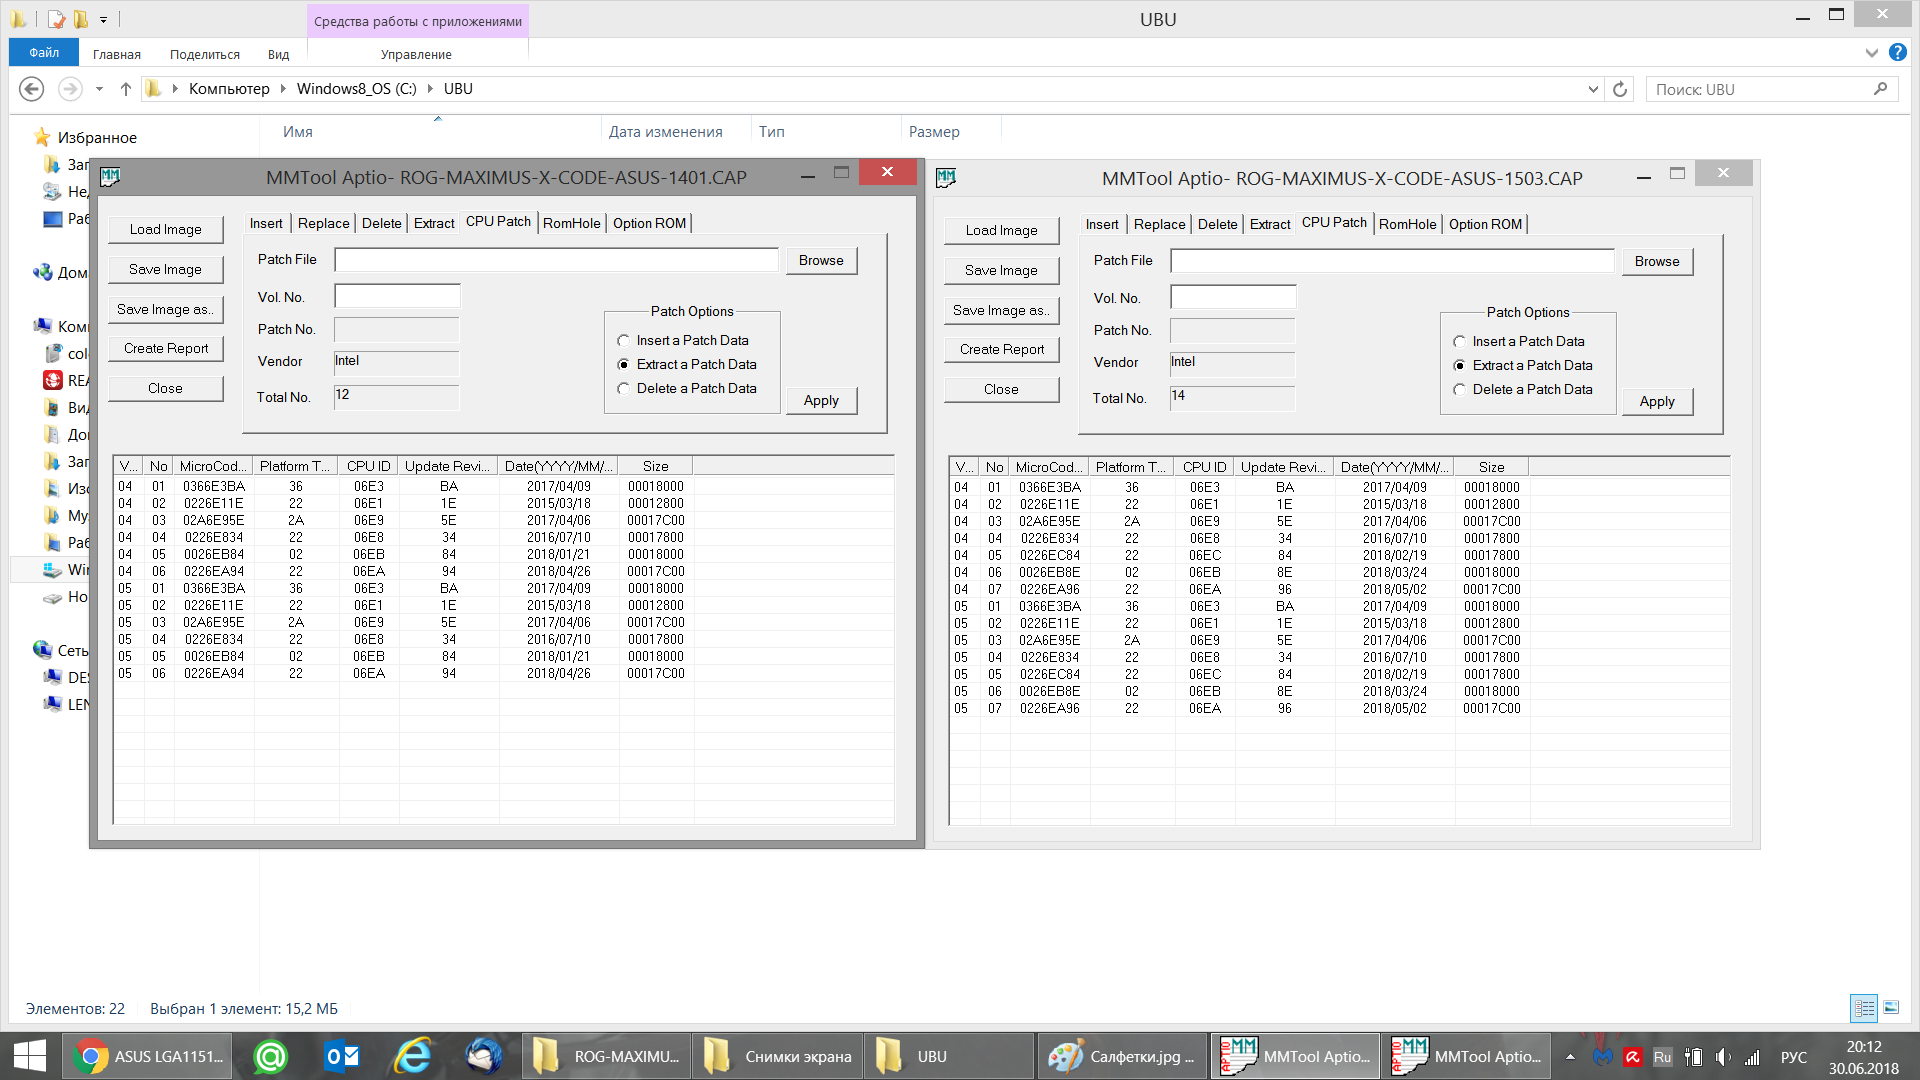Go back with the Explorer back arrow

(32, 89)
